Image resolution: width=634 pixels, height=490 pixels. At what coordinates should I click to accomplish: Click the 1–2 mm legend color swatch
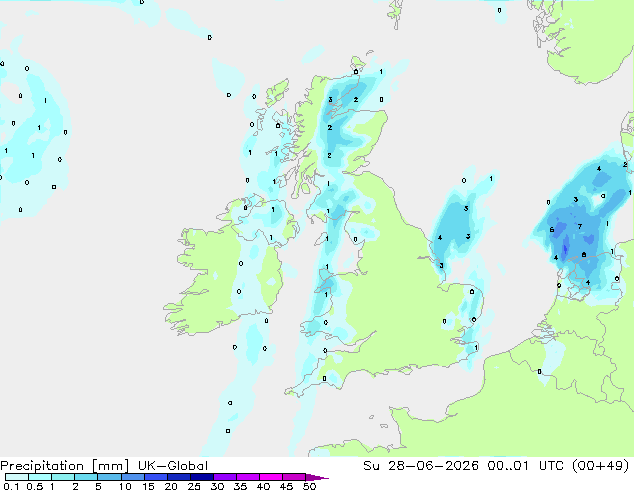coord(63,477)
